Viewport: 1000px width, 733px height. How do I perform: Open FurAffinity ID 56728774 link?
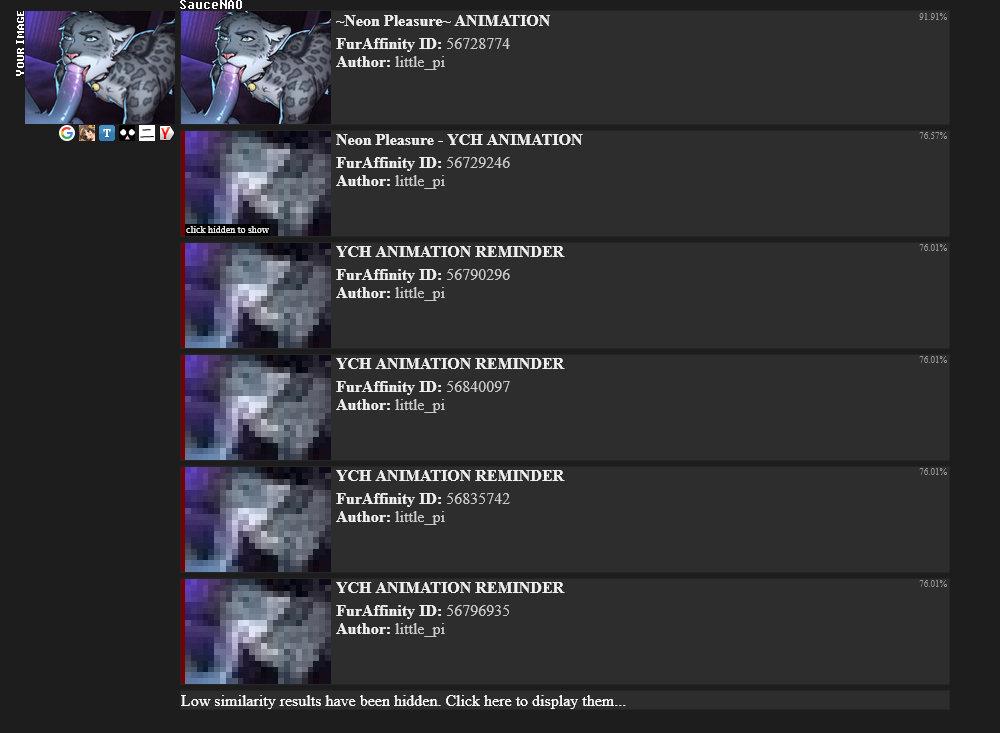(x=478, y=44)
